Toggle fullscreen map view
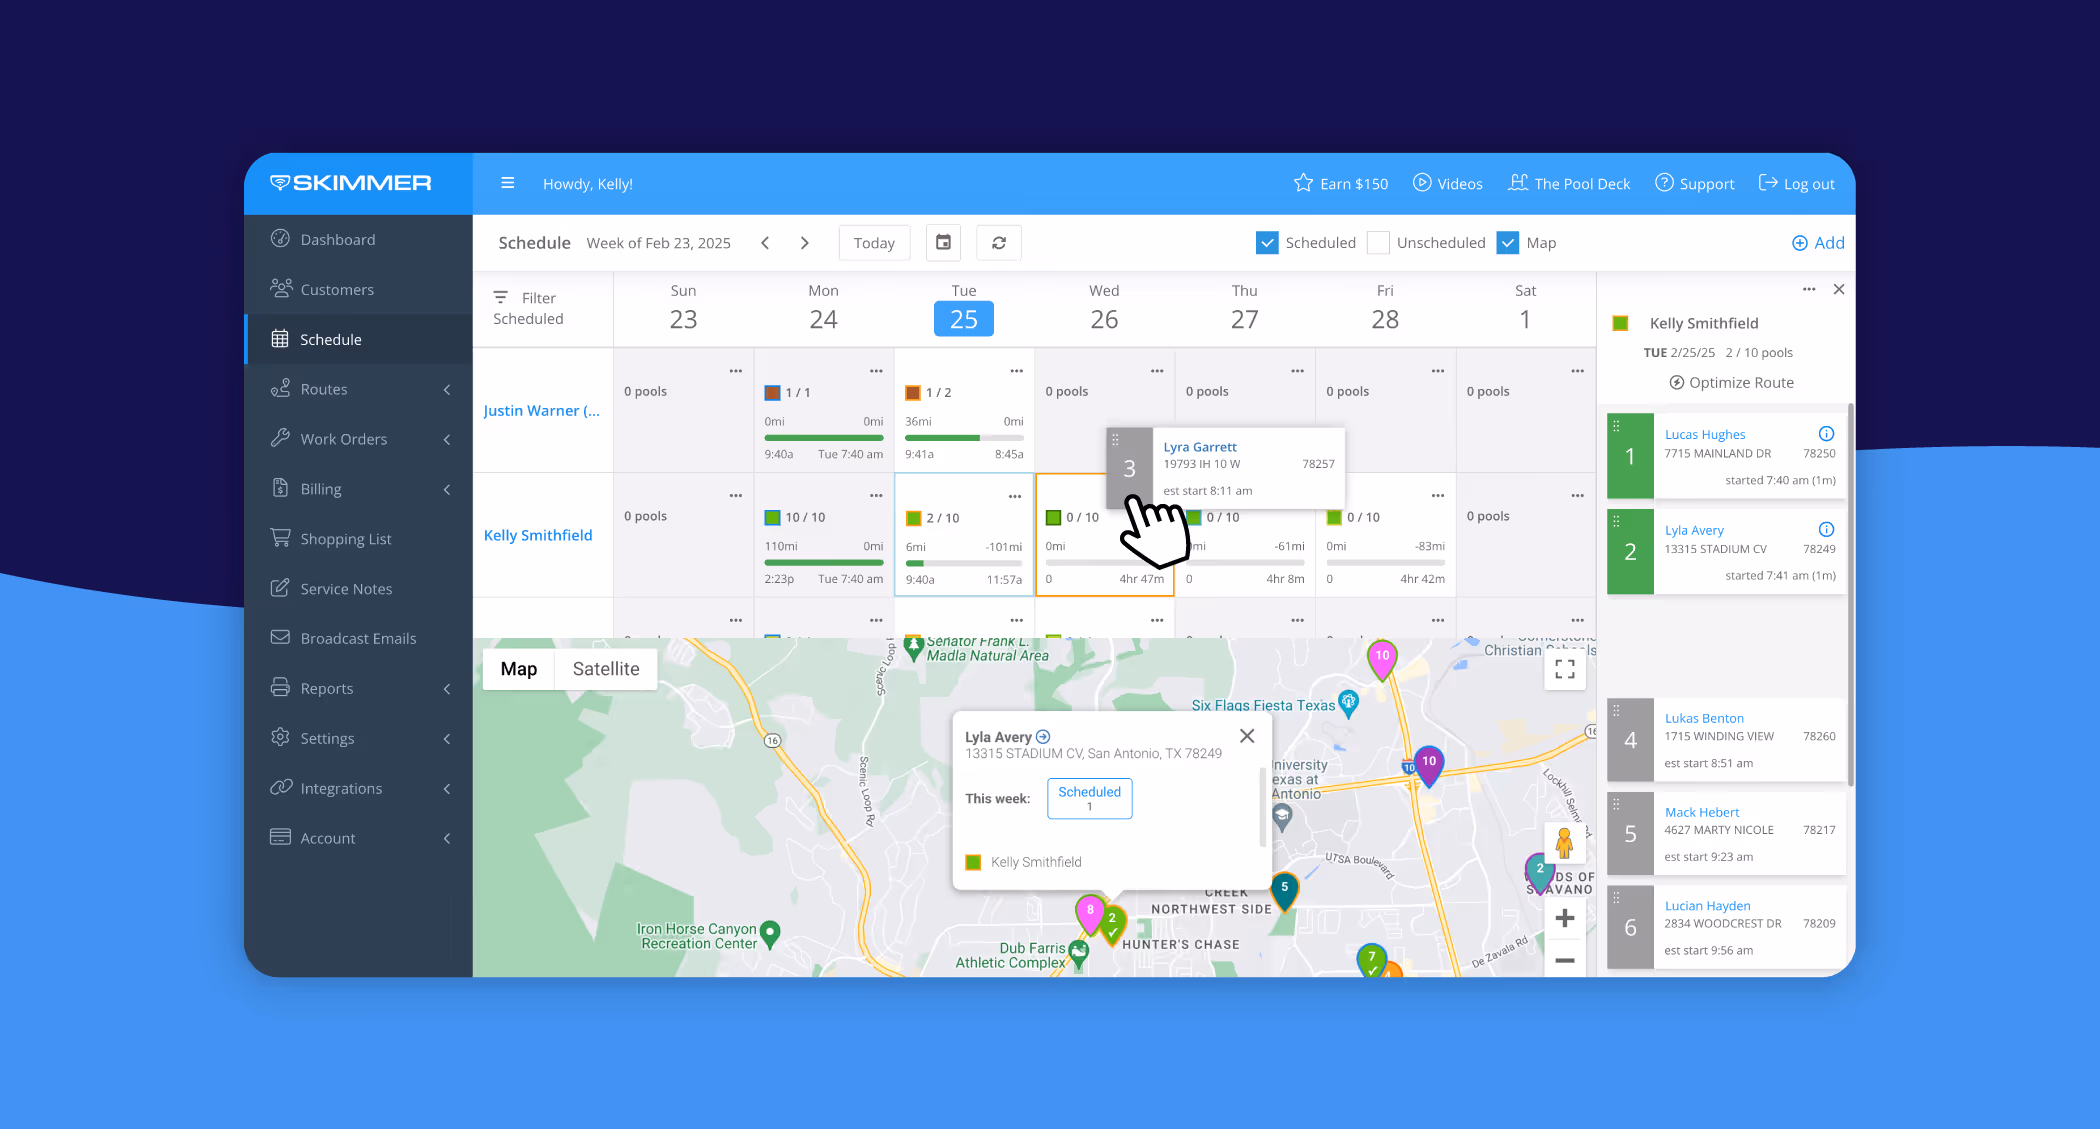This screenshot has height=1129, width=2100. tap(1565, 669)
